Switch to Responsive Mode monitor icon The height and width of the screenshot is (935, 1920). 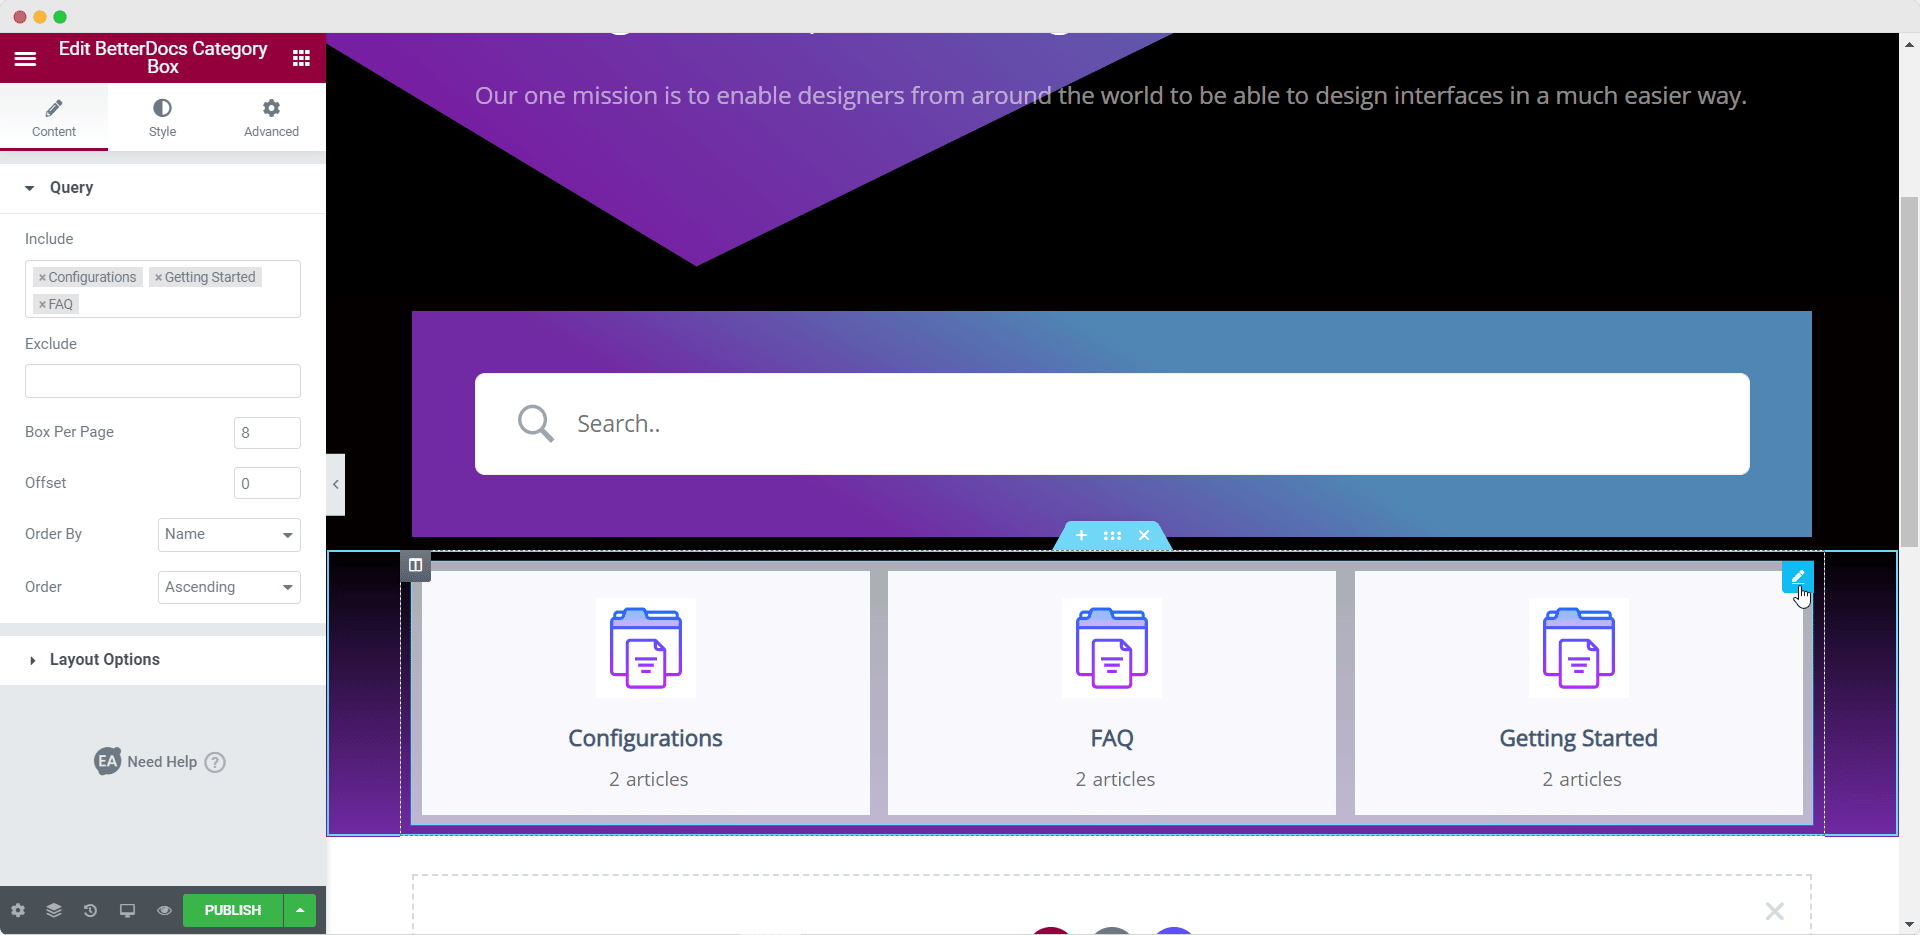[x=127, y=910]
